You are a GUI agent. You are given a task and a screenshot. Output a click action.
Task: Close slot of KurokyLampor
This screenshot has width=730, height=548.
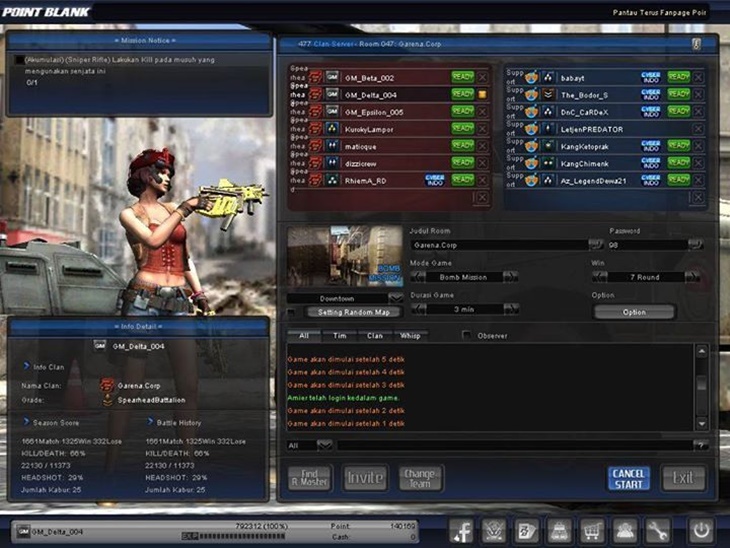point(483,129)
